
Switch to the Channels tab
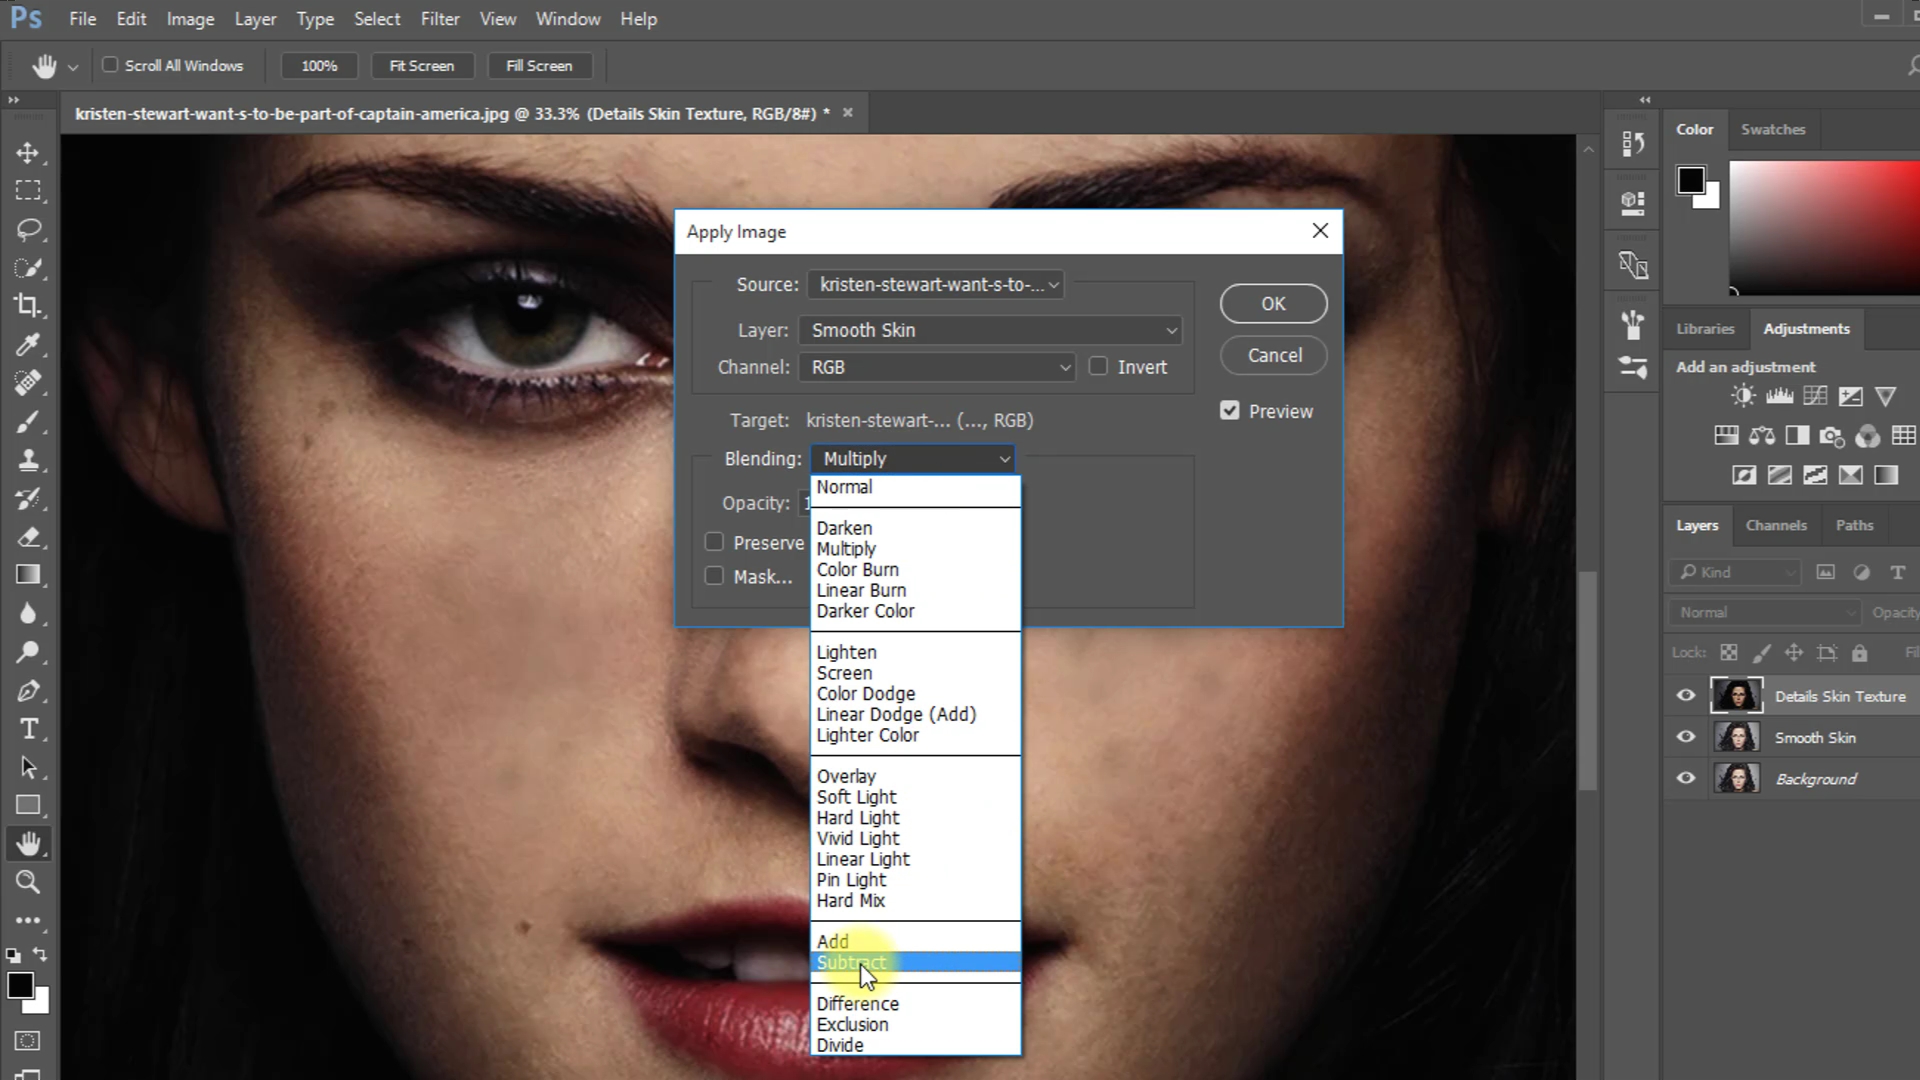1776,525
